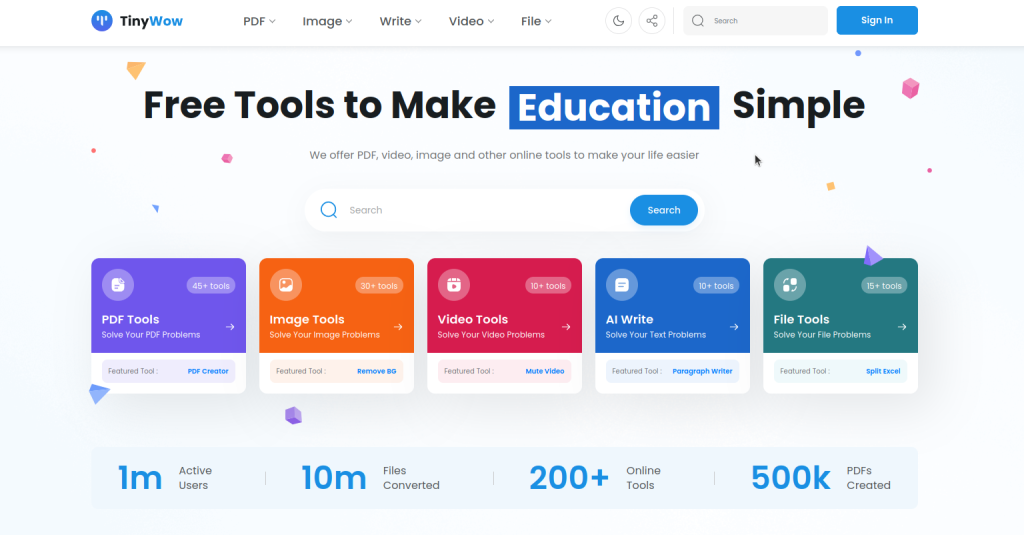
Task: Focus the header Search input field
Action: point(756,21)
